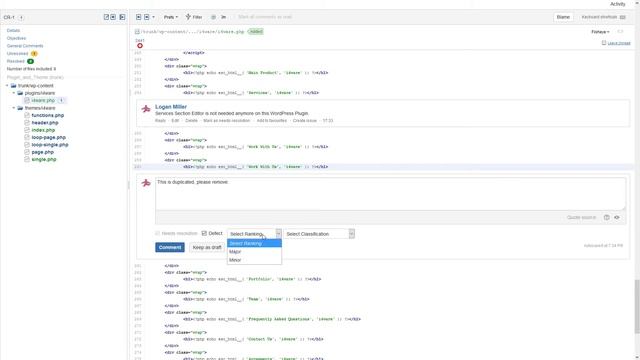Click the middle icon in sidebar header
The height and width of the screenshot is (360, 640).
click(x=113, y=17)
